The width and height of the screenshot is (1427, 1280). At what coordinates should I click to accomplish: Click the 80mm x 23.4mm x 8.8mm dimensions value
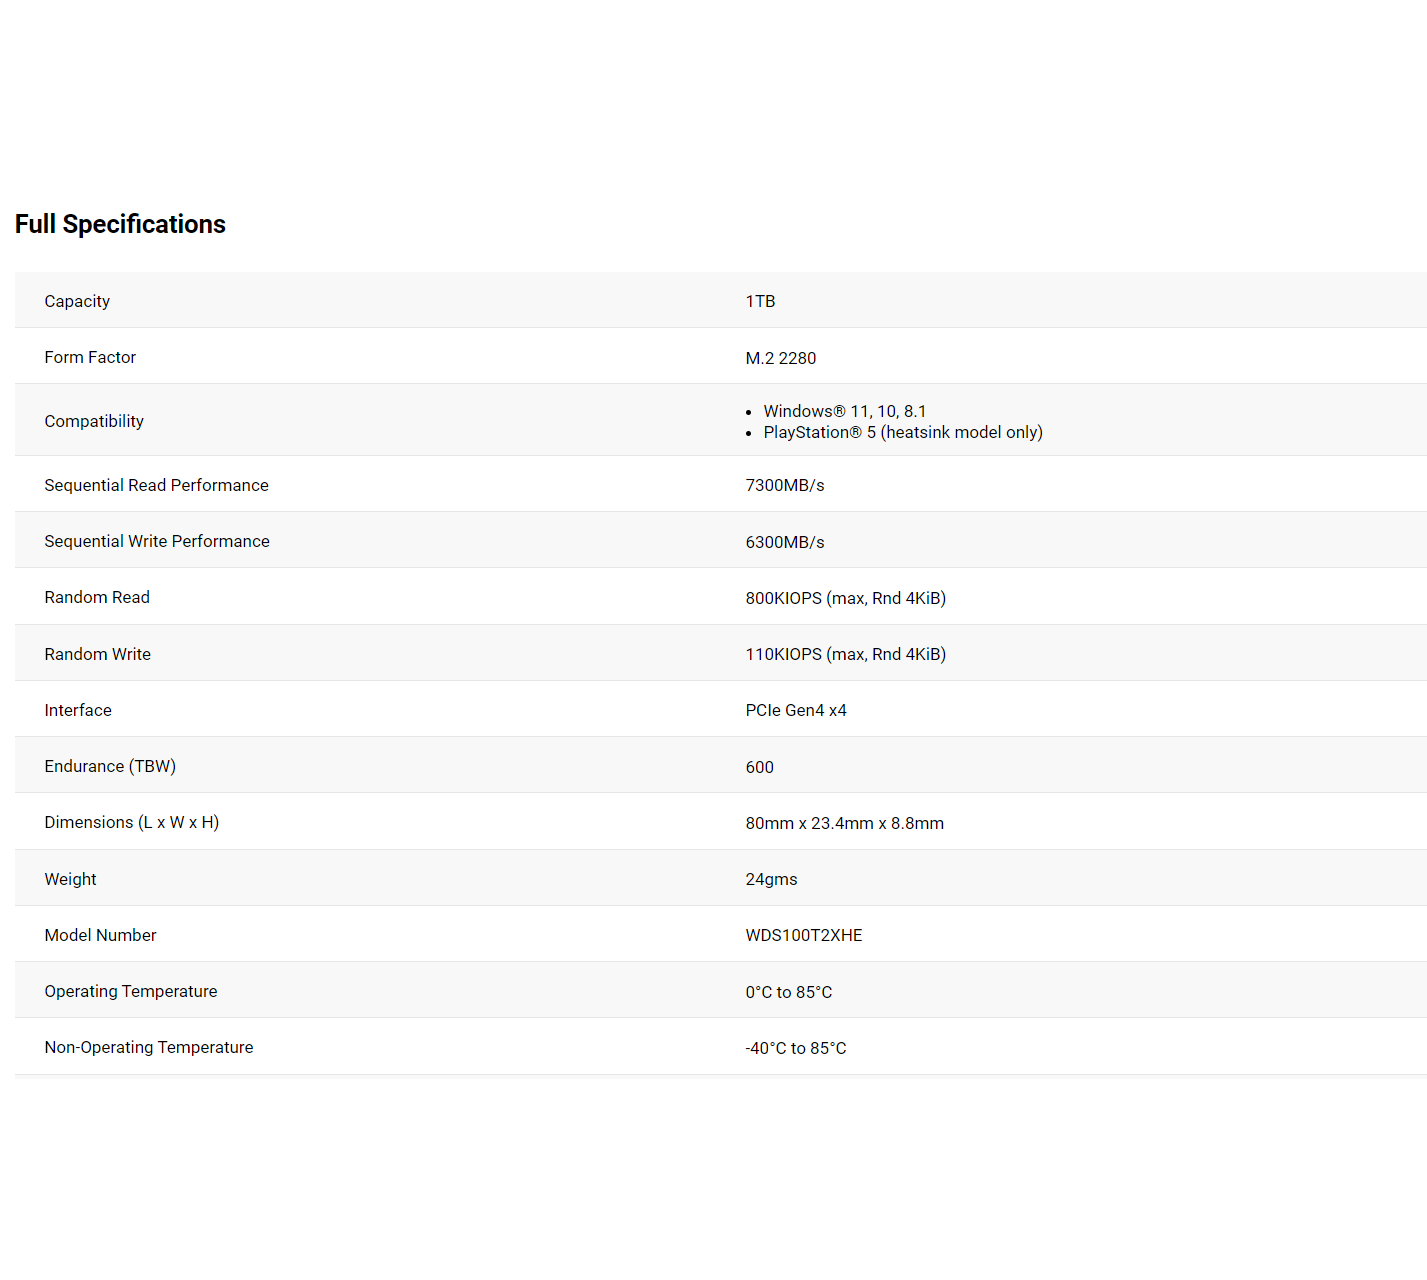pos(844,823)
